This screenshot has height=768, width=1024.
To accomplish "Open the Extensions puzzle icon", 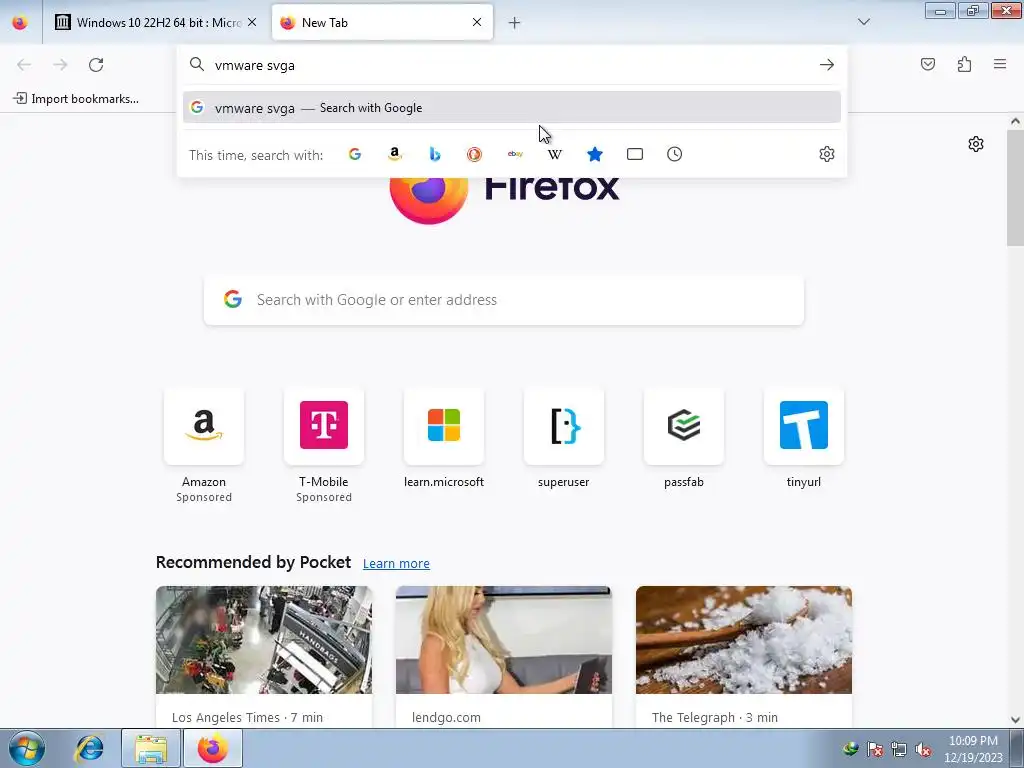I will [x=965, y=64].
